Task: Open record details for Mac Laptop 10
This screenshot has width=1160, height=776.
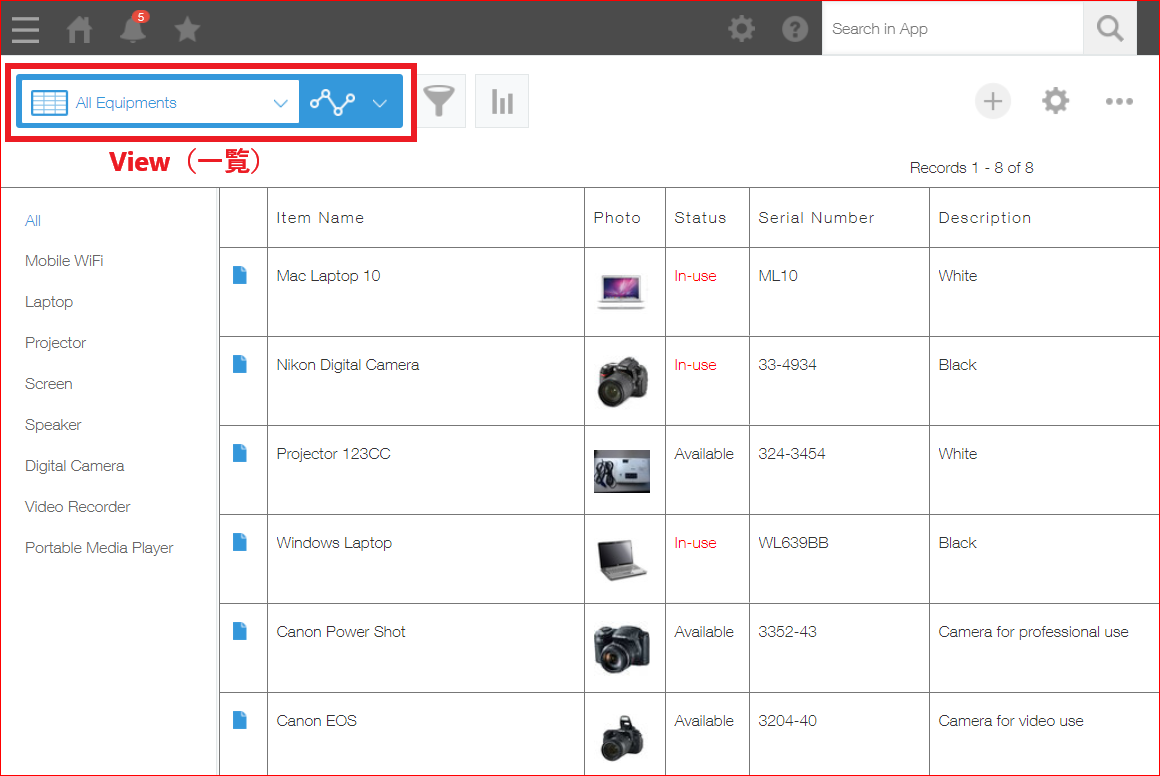Action: (240, 275)
